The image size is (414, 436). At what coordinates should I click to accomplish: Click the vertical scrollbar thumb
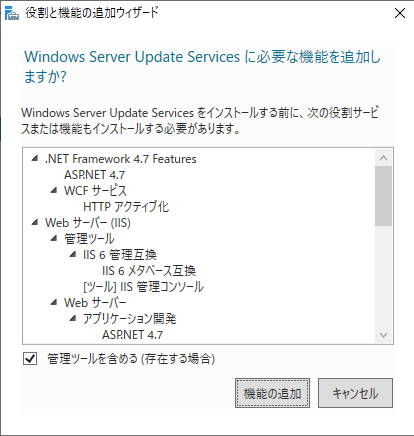pyautogui.click(x=383, y=196)
